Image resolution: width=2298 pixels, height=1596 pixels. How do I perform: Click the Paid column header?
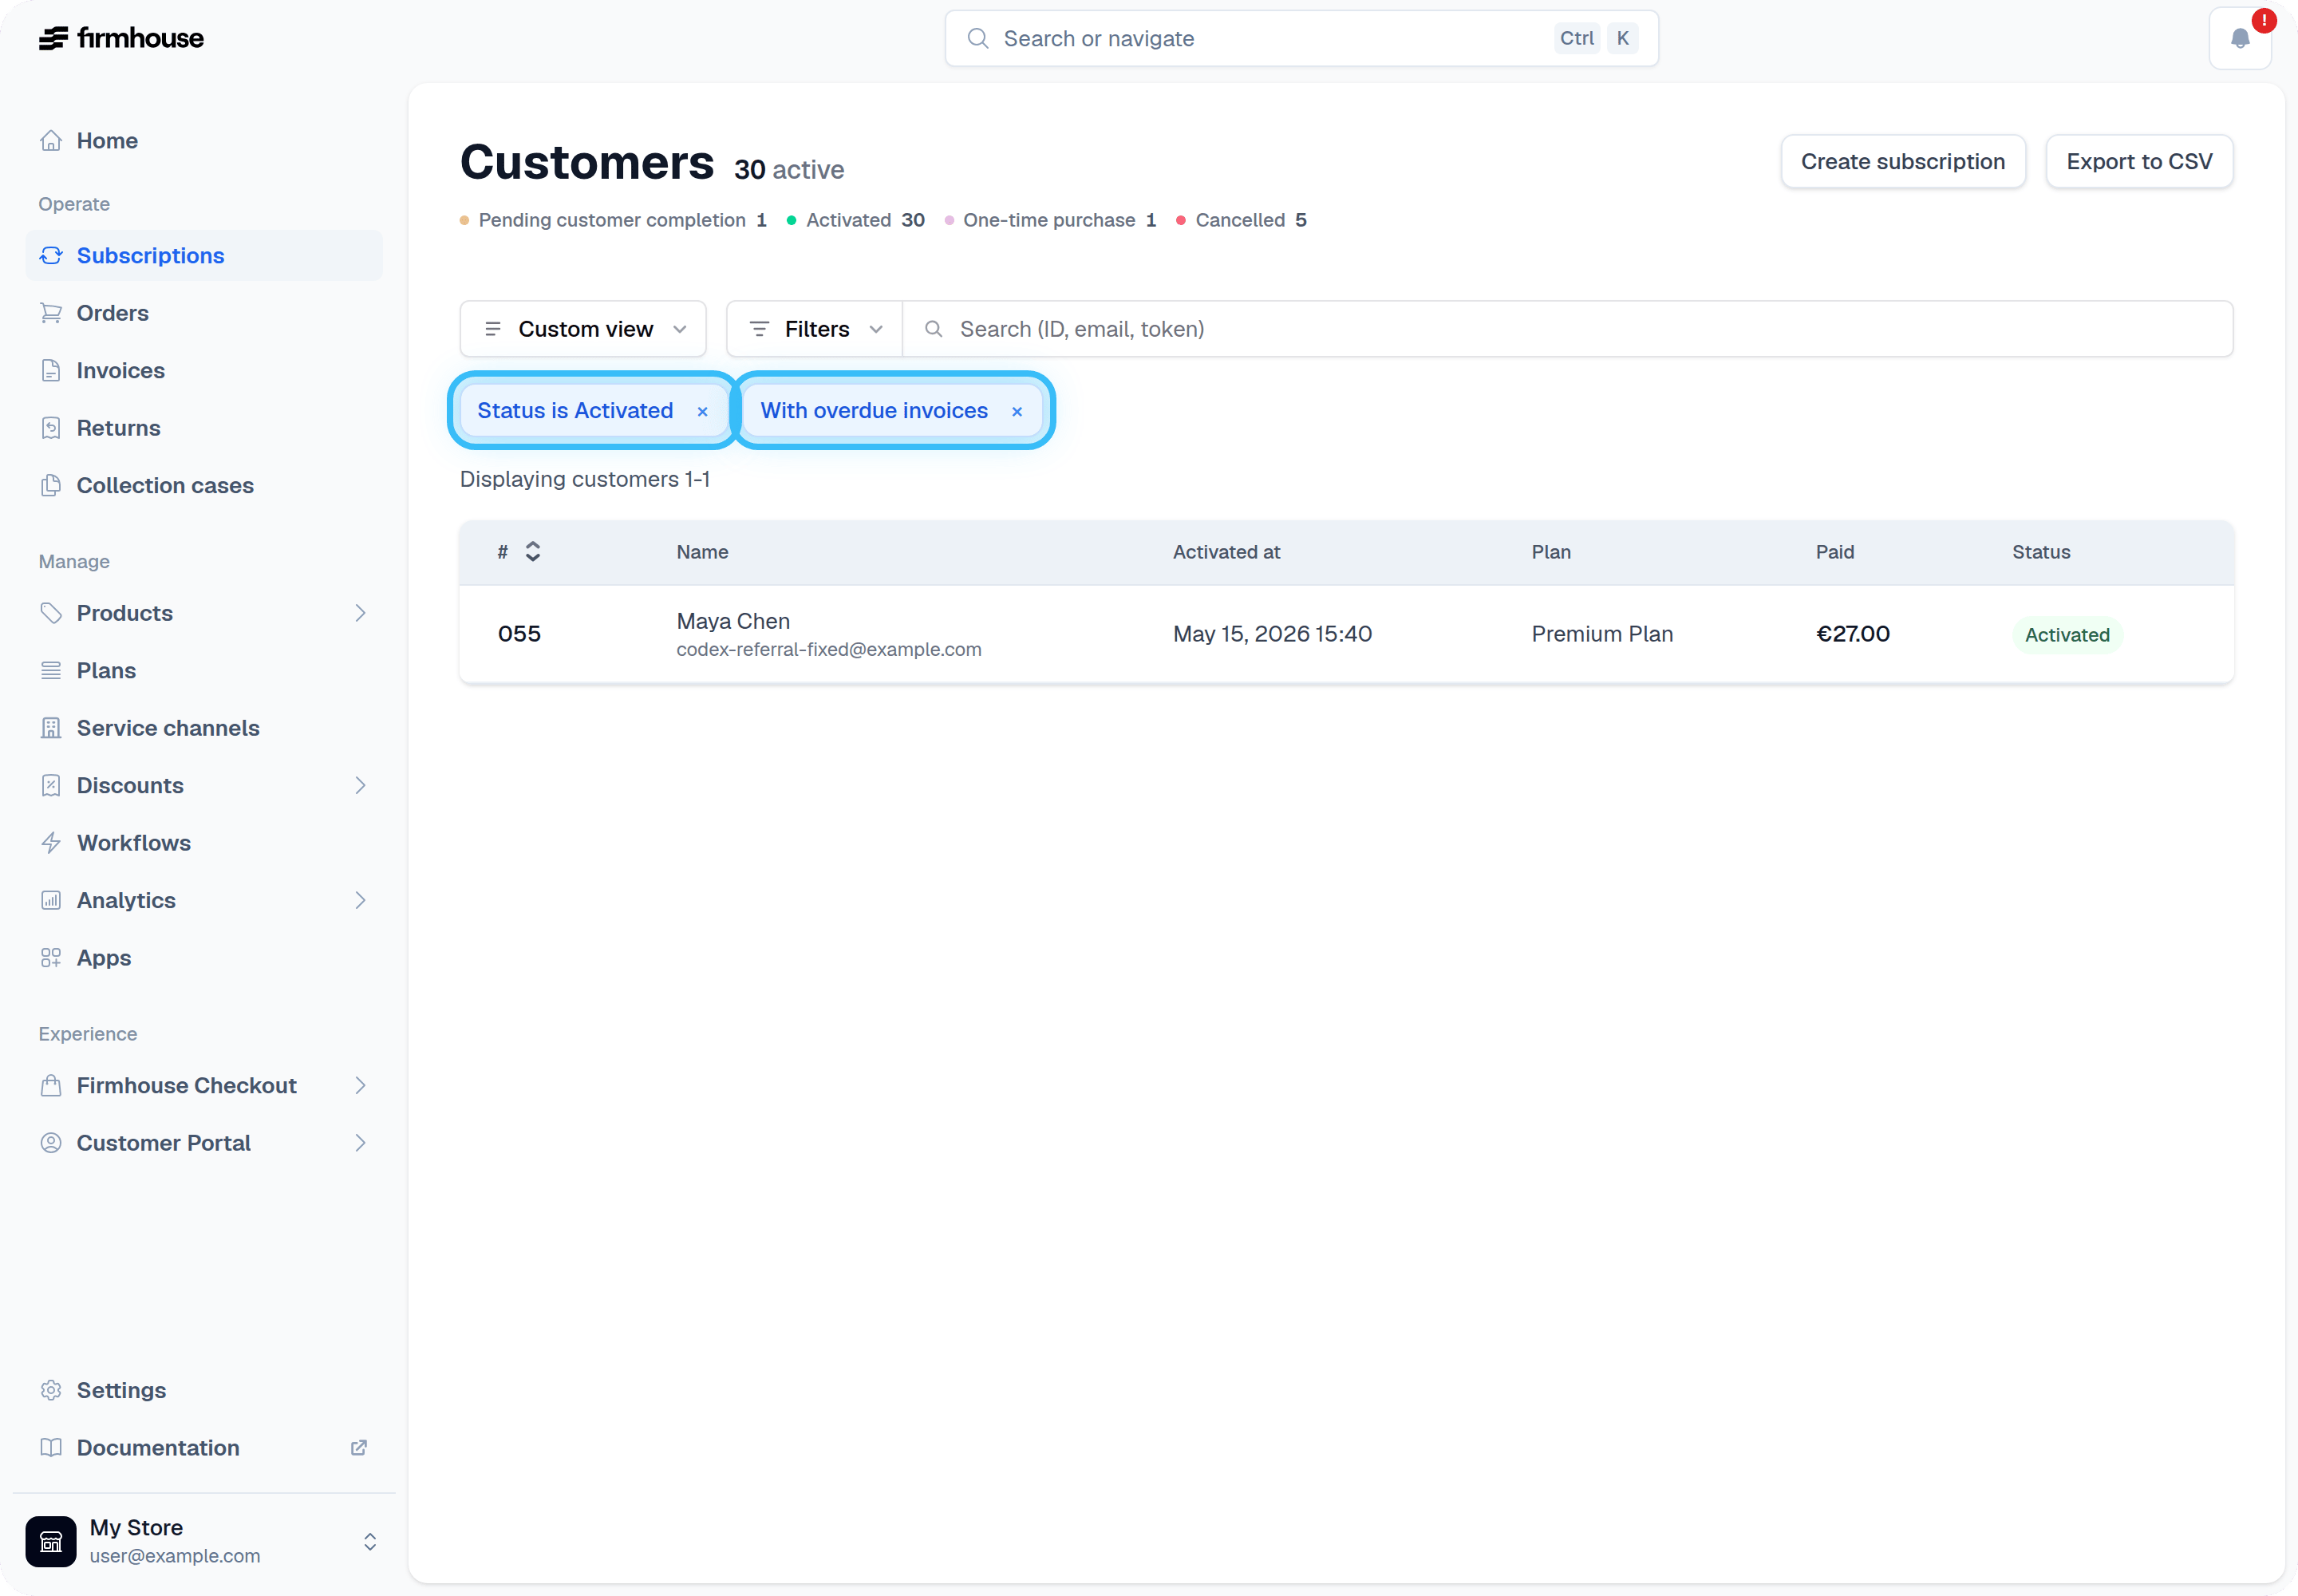[1835, 552]
